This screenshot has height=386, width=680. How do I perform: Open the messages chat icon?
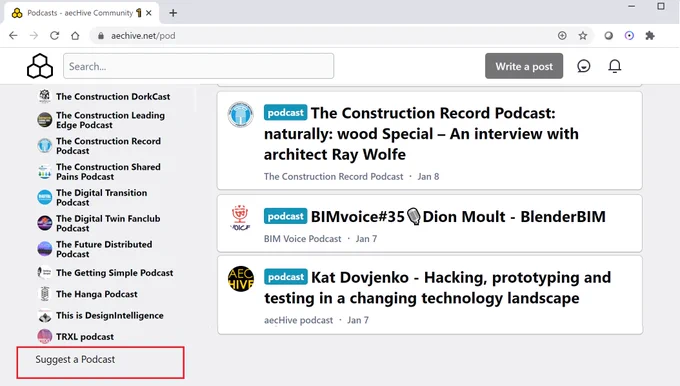click(x=584, y=66)
